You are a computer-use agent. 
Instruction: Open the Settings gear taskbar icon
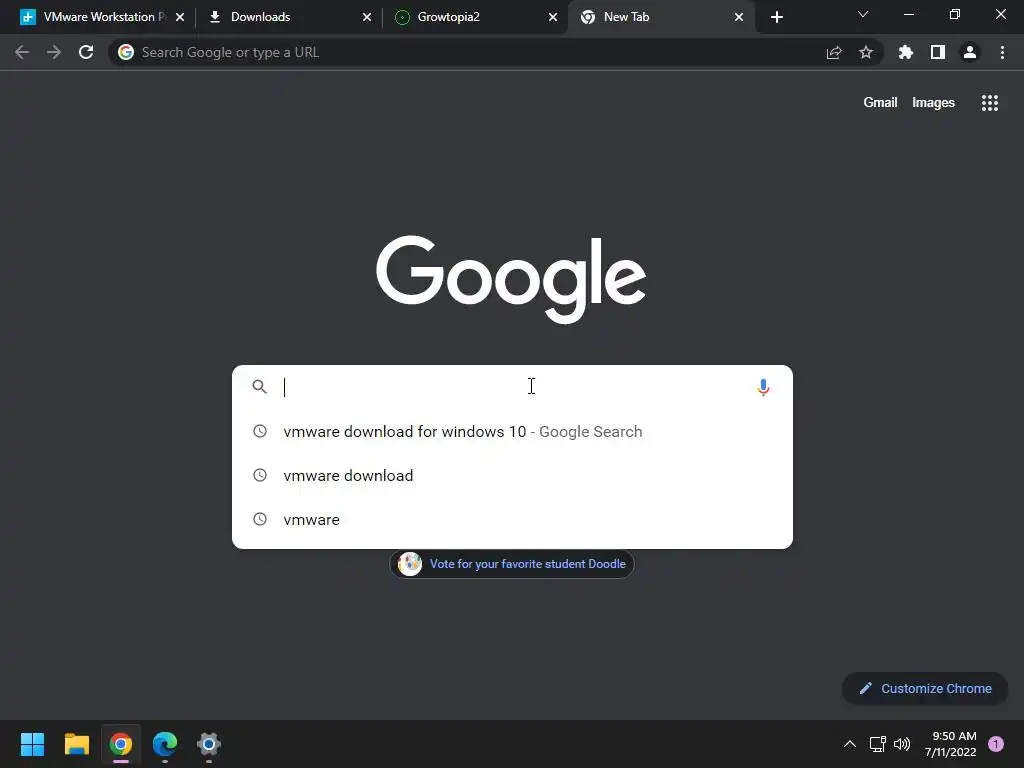pyautogui.click(x=209, y=744)
